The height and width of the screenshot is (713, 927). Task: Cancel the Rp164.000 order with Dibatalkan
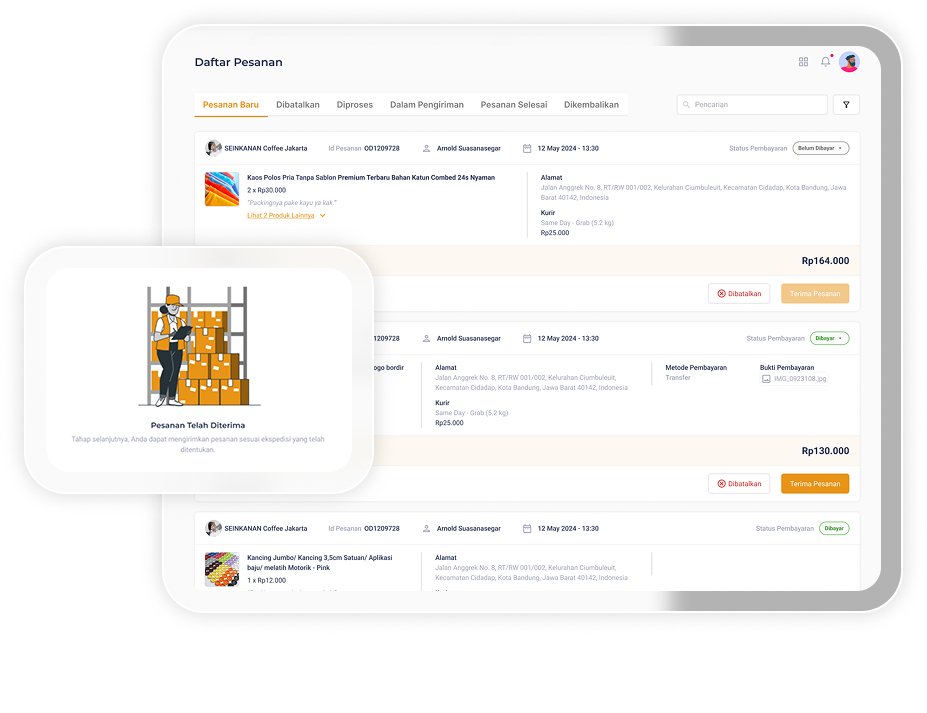[x=739, y=293]
